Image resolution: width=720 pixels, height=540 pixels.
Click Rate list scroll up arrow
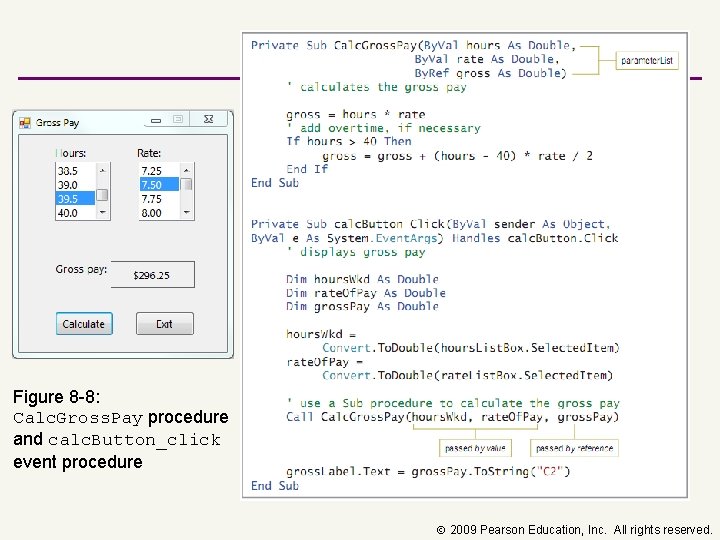tap(186, 170)
